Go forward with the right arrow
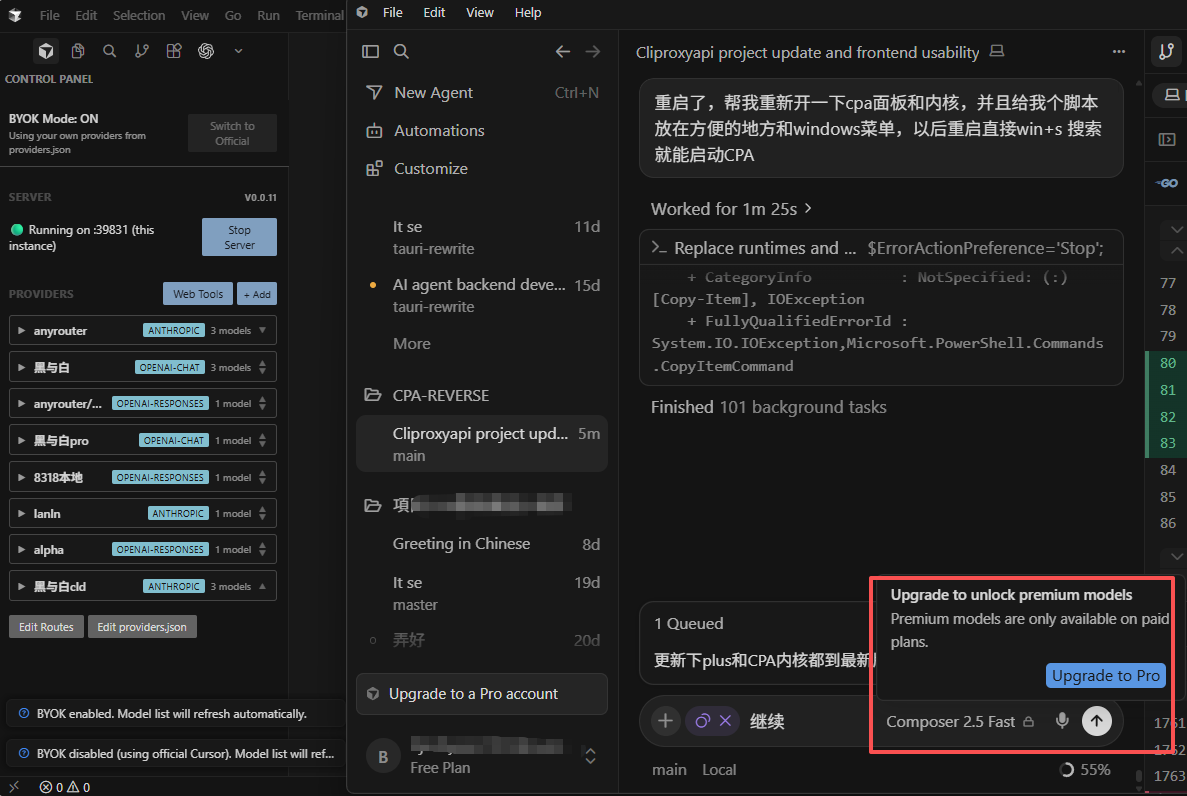Screen dimensions: 1187x796 click(x=593, y=51)
